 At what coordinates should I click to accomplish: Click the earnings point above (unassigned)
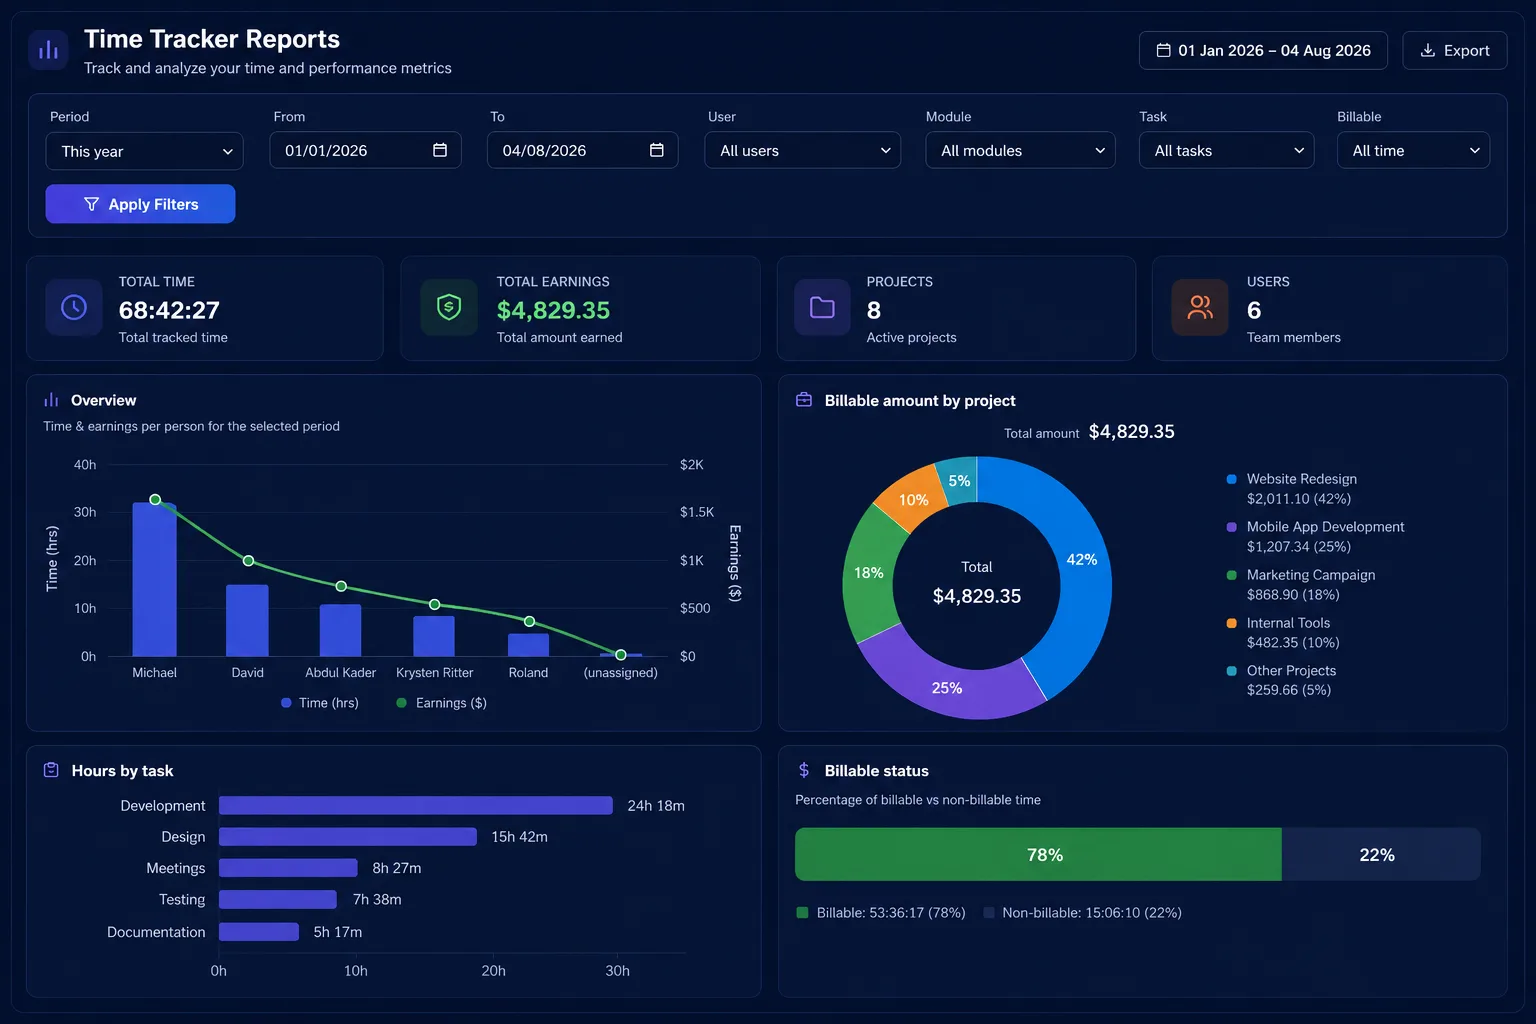[x=621, y=655]
